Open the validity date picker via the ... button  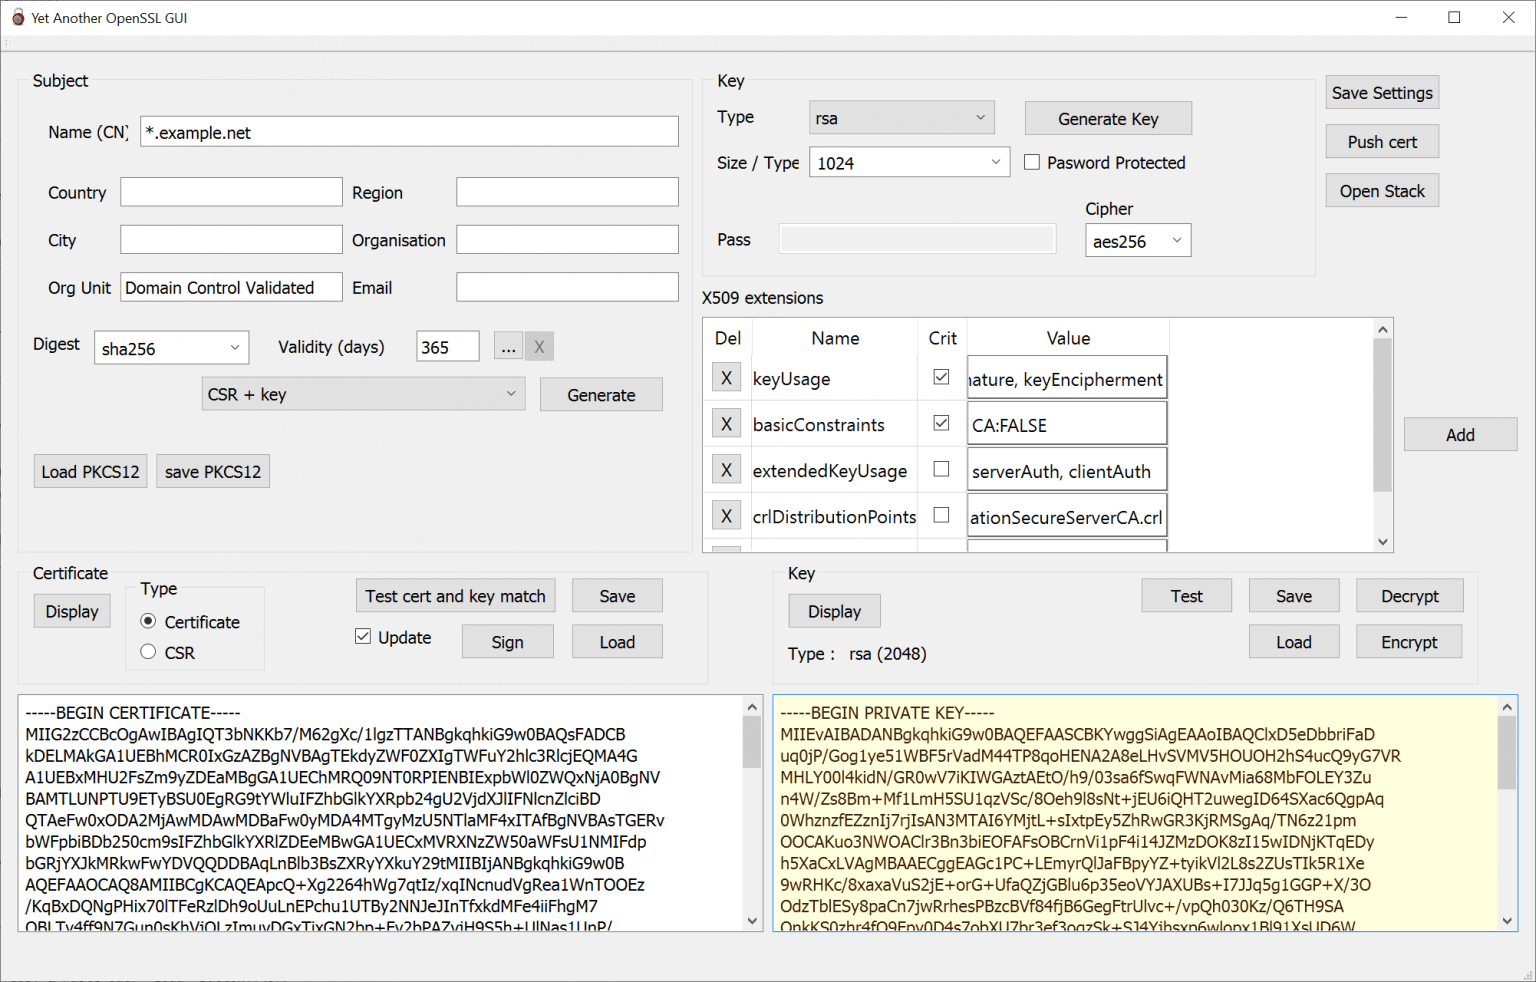click(508, 346)
